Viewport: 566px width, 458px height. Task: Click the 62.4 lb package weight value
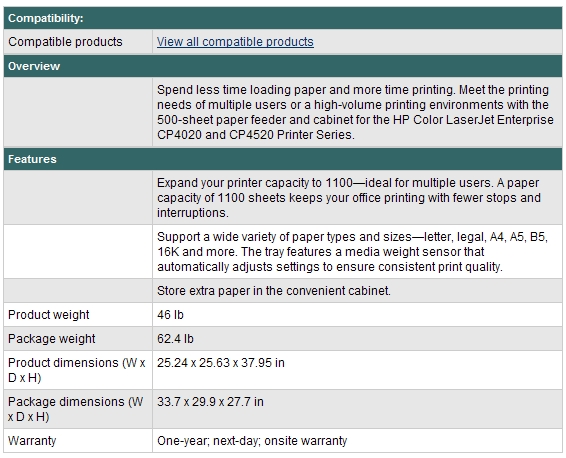coord(175,339)
